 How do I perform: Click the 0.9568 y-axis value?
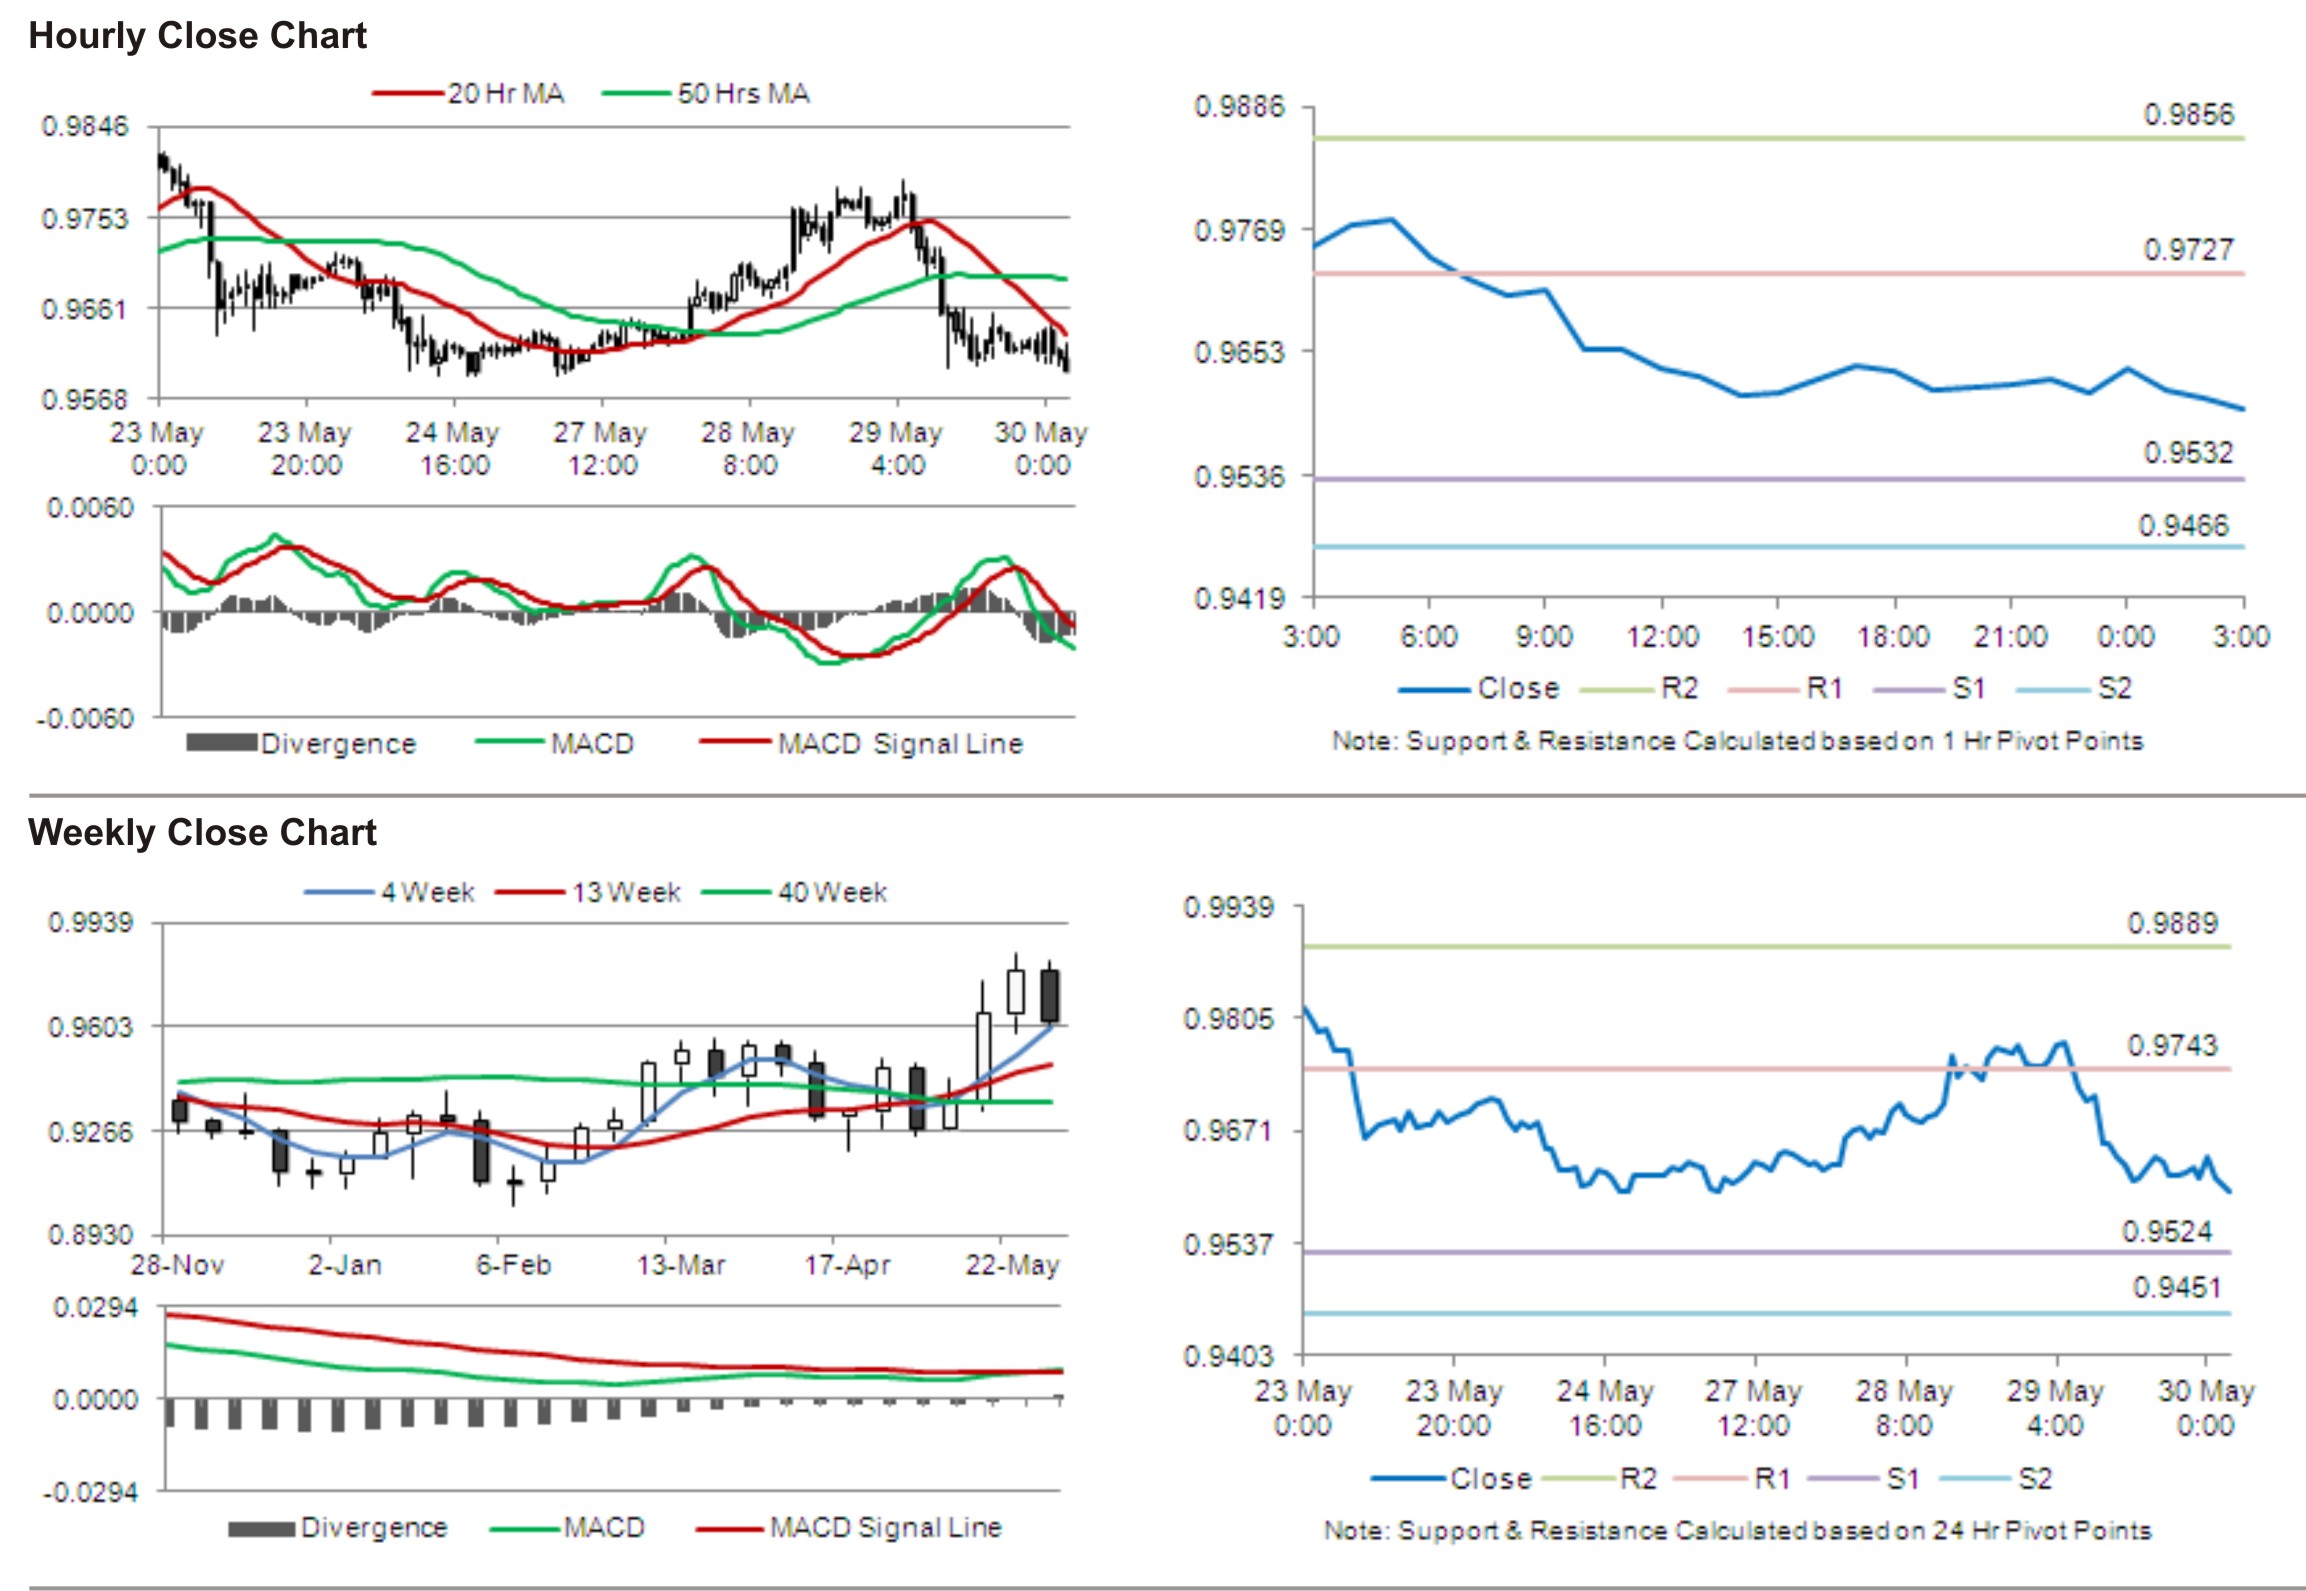(85, 400)
